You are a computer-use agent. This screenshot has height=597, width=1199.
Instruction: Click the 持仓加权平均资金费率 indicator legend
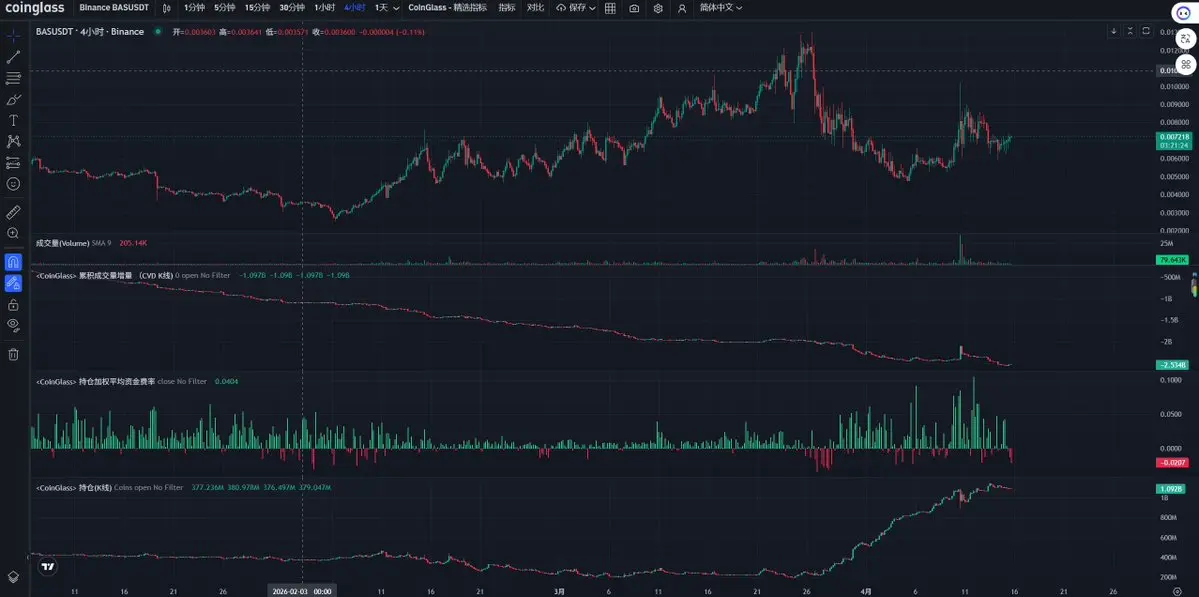pos(96,381)
